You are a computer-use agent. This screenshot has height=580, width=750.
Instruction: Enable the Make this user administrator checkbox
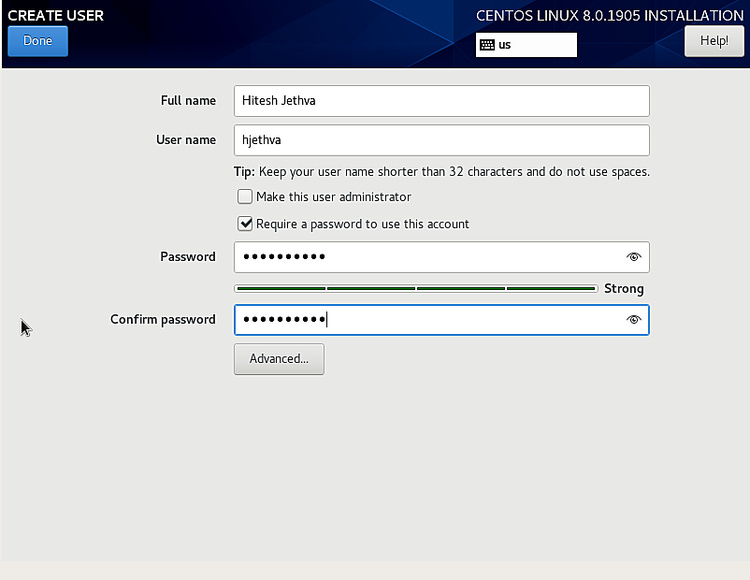pos(245,197)
